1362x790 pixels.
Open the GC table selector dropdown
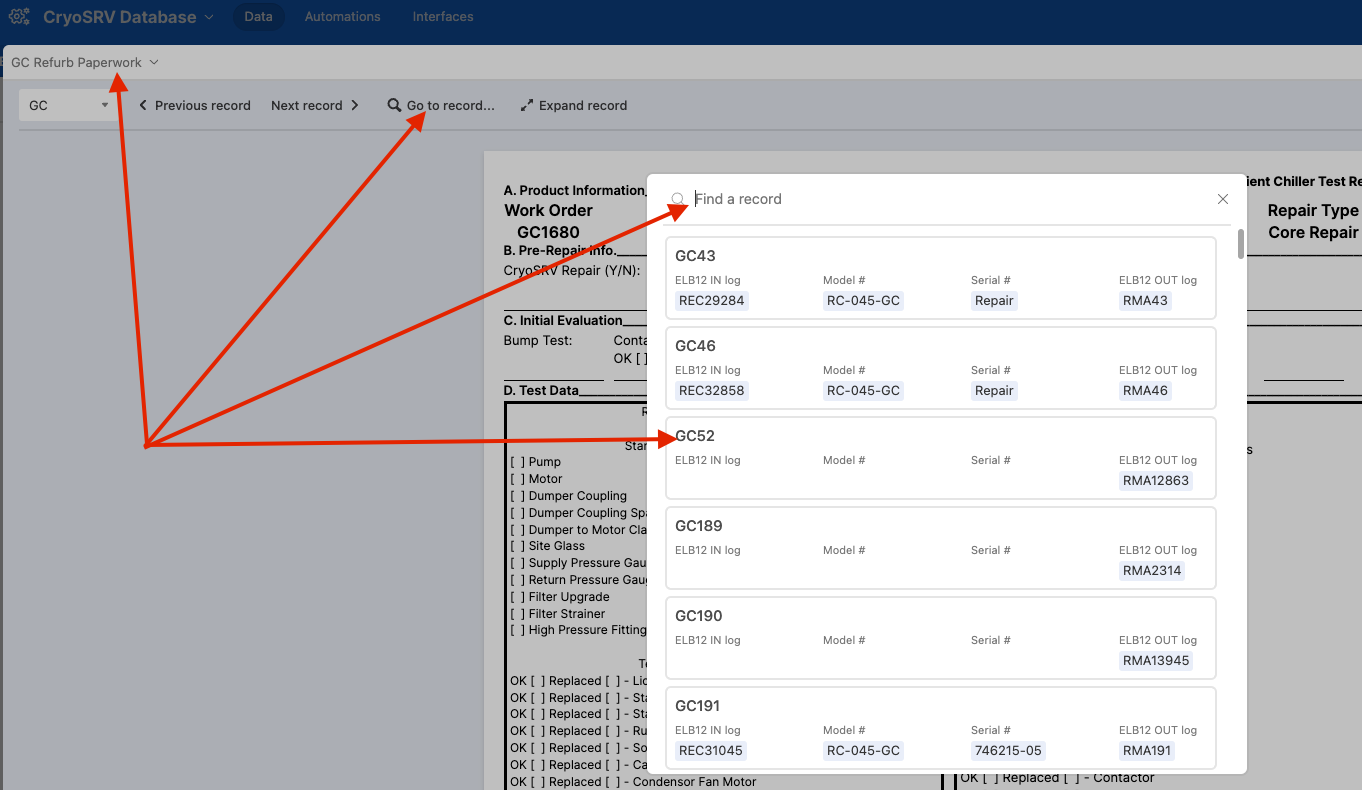(x=69, y=105)
